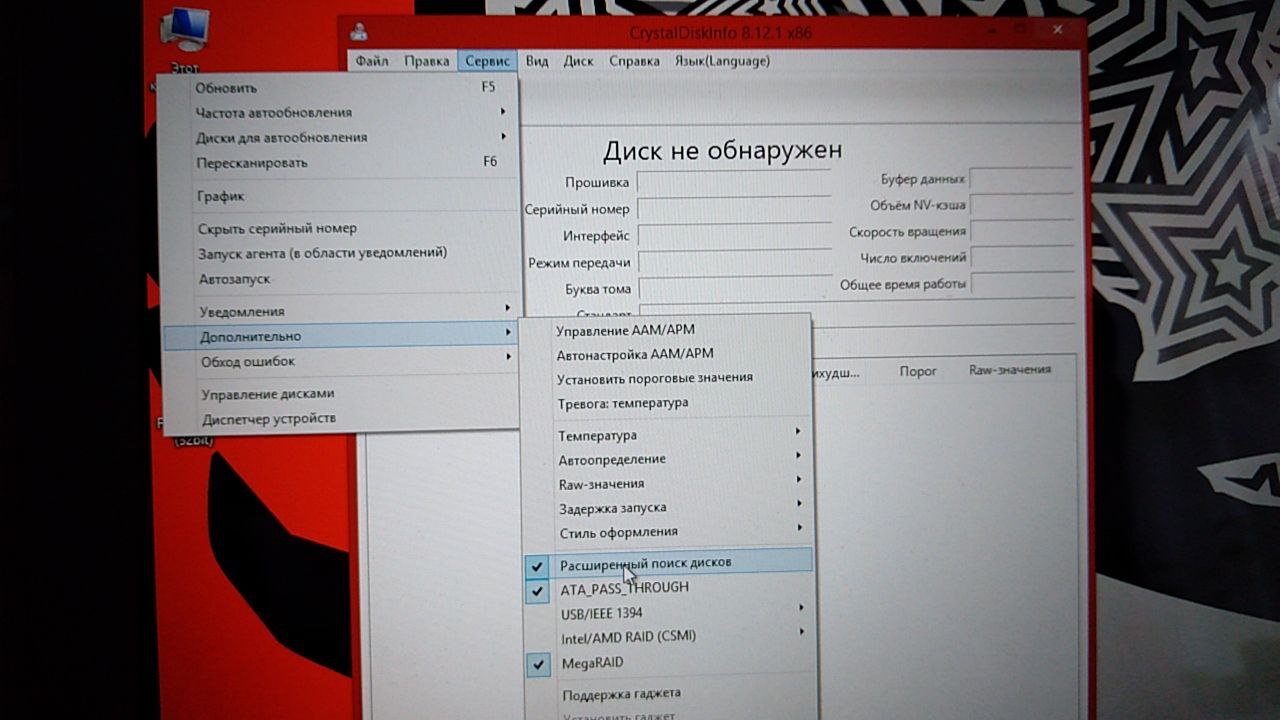Uncheck the ATA_PASS_THROUGH option
The image size is (1280, 720).
pyautogui.click(x=669, y=588)
